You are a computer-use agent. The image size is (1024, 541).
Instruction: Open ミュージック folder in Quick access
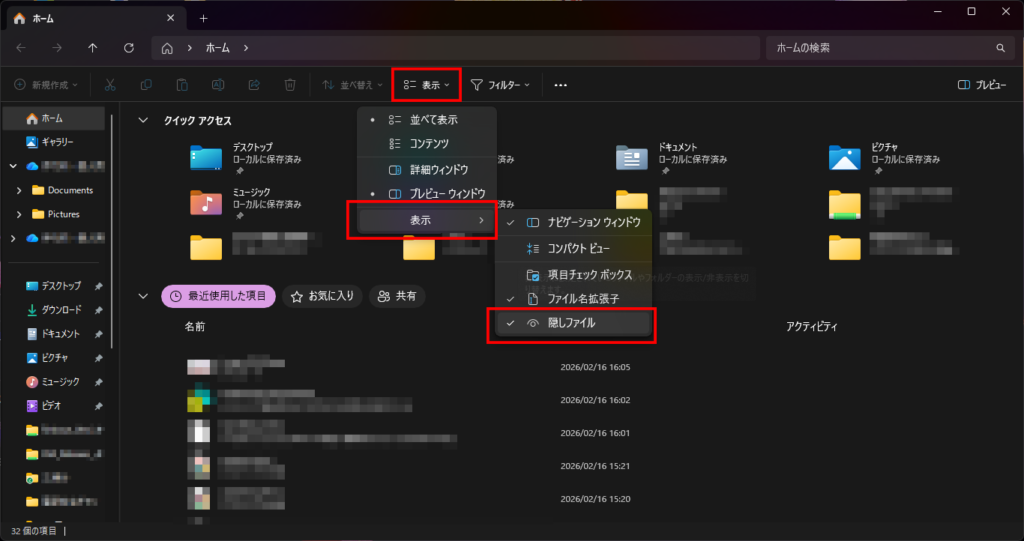click(x=245, y=203)
